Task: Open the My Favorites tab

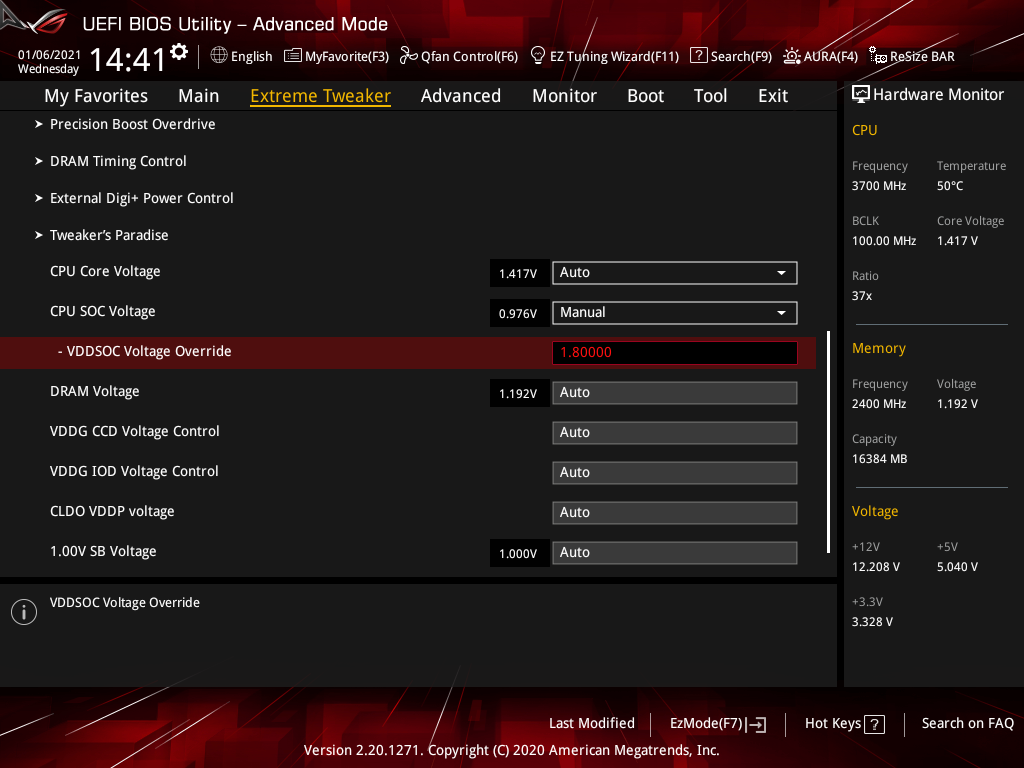Action: click(96, 96)
